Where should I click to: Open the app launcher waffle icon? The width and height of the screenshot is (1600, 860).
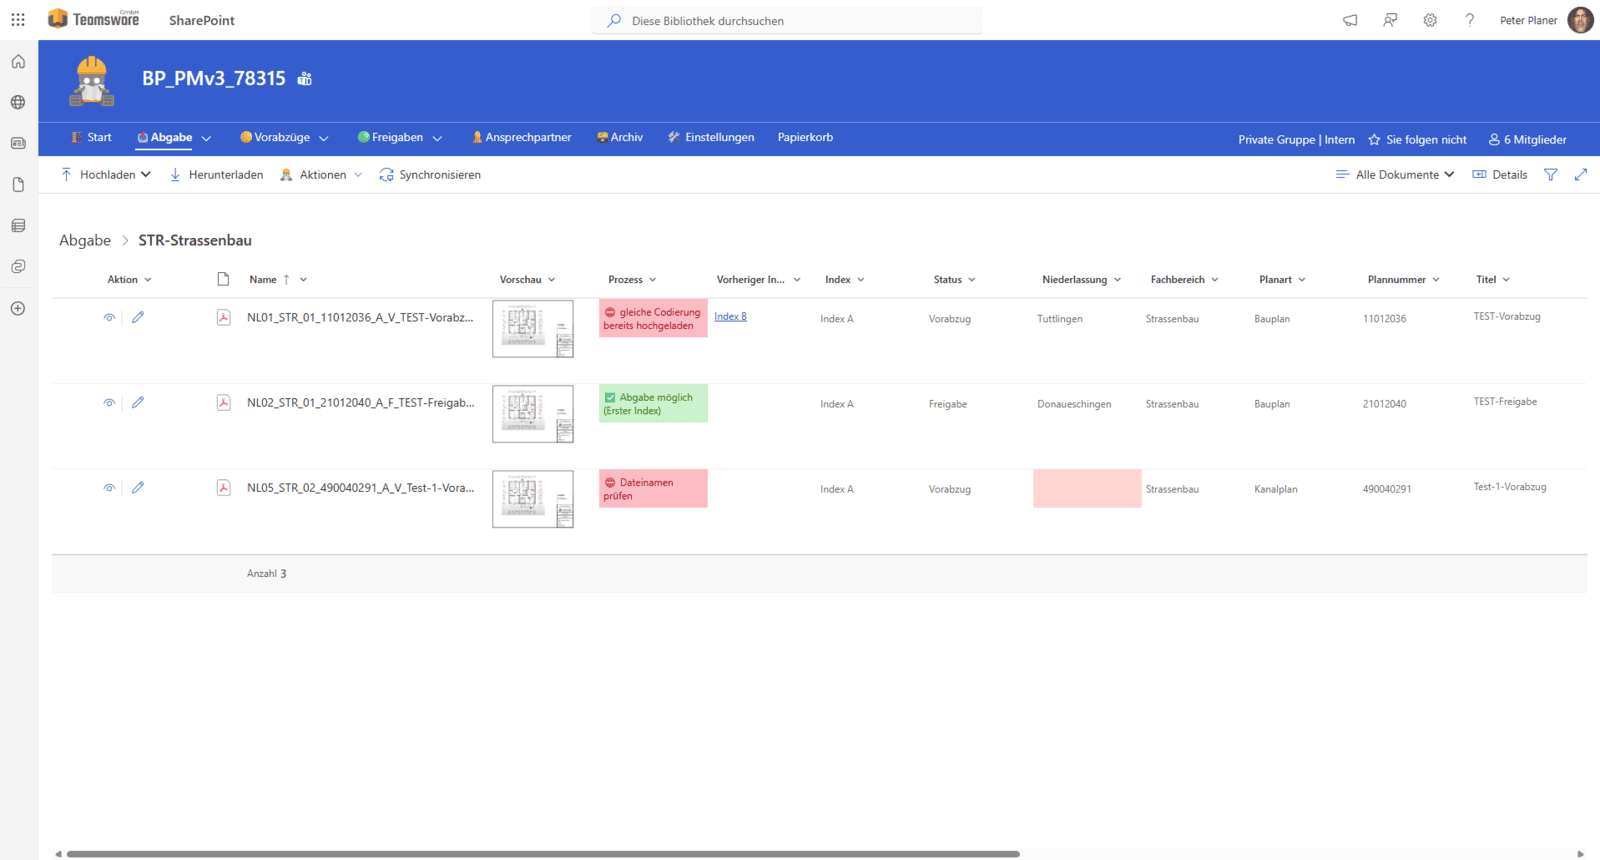point(18,20)
